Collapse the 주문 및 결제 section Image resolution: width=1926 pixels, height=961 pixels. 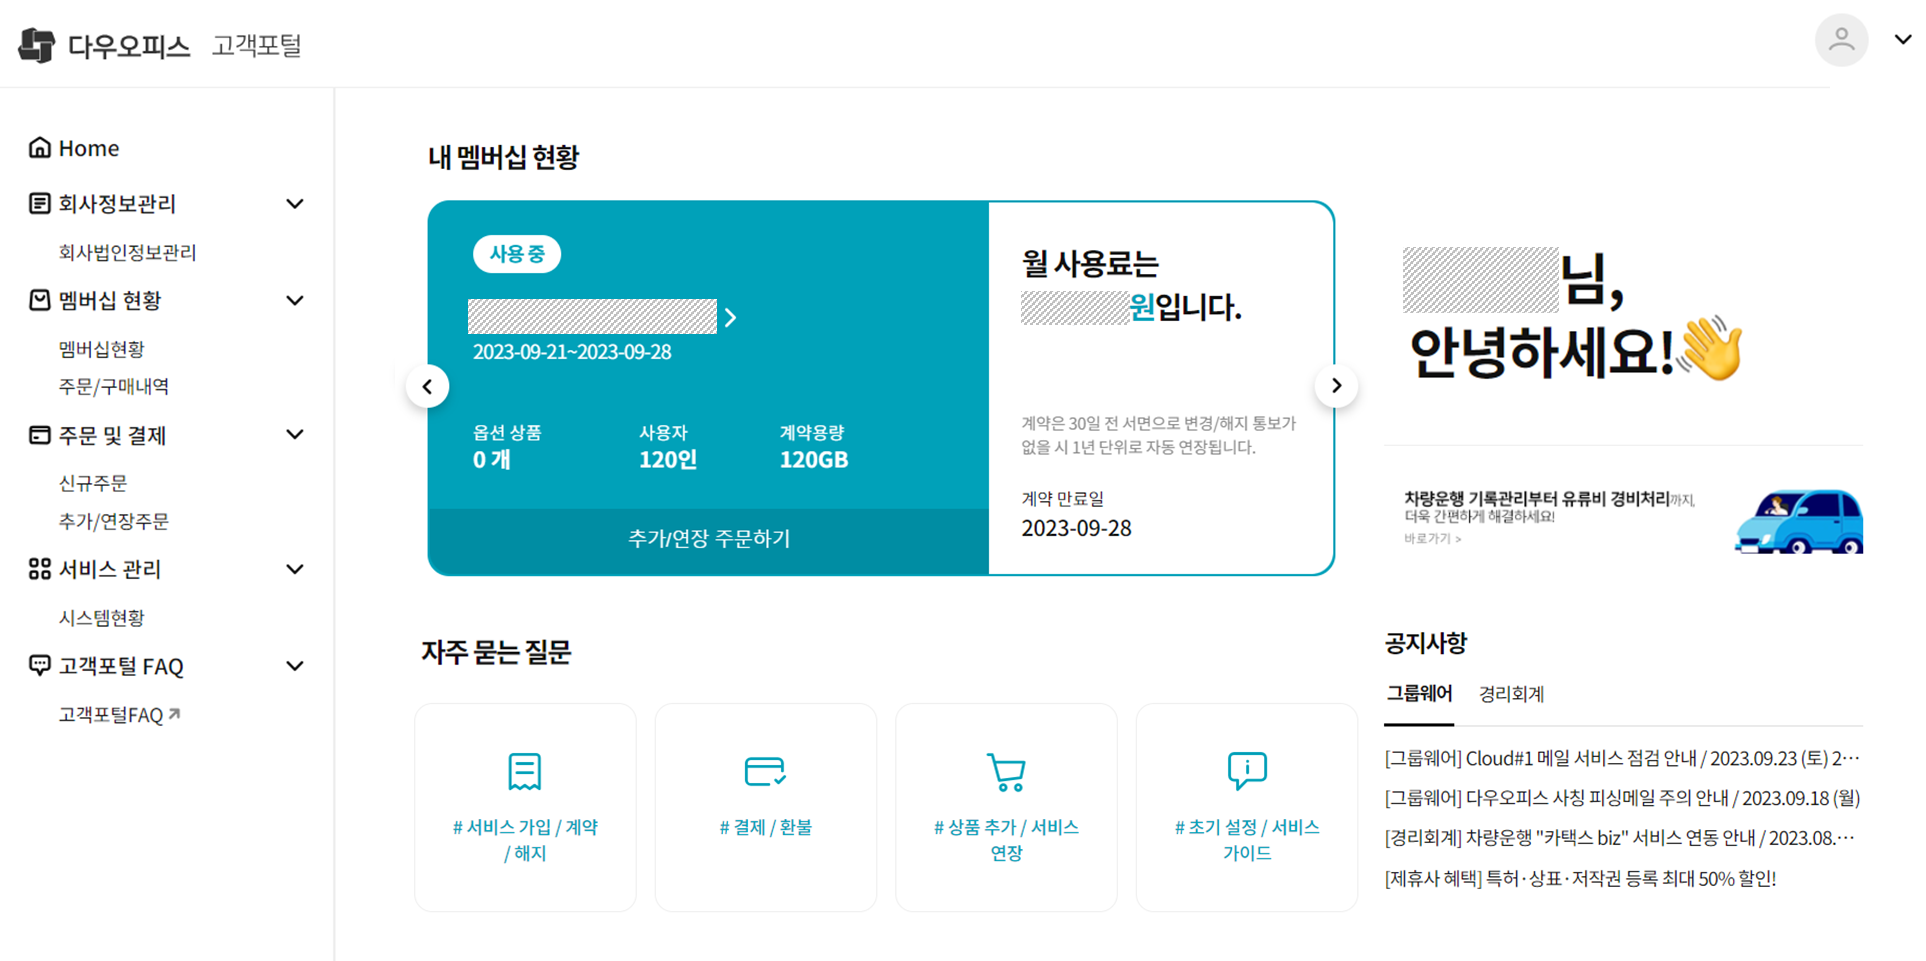pos(295,435)
